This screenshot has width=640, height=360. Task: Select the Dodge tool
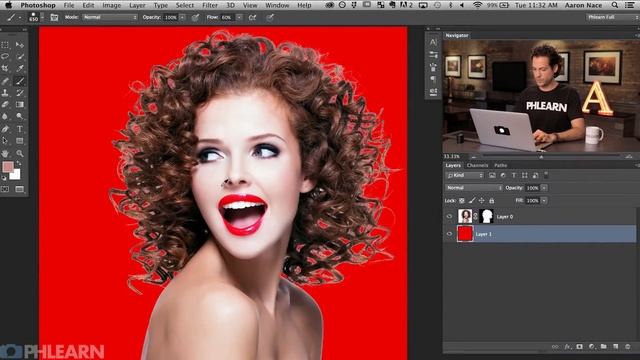point(19,116)
